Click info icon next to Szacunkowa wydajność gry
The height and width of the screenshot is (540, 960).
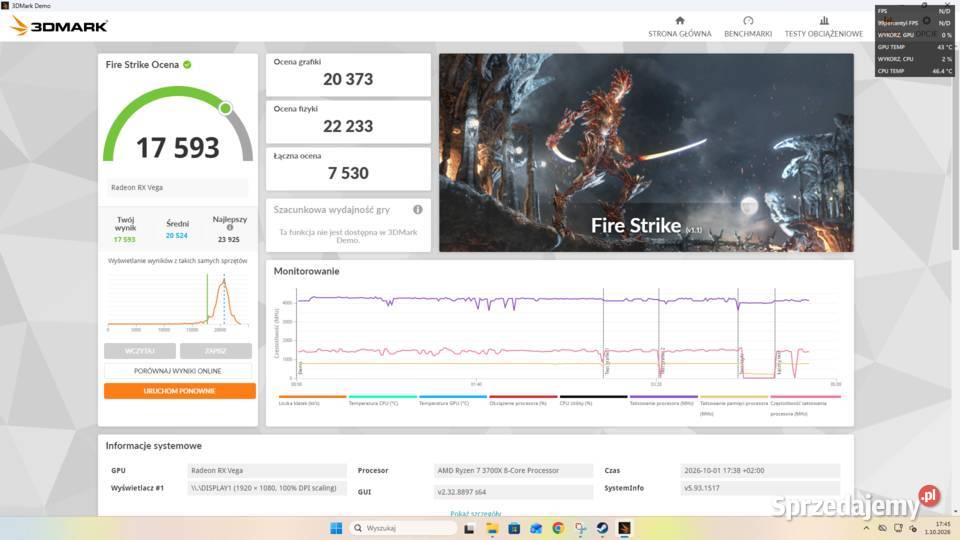(418, 209)
